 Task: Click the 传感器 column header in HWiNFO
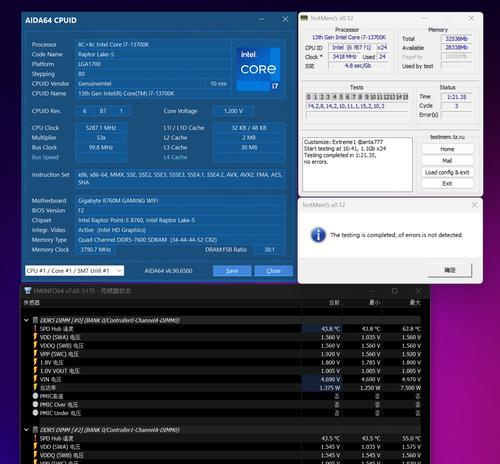(31, 303)
